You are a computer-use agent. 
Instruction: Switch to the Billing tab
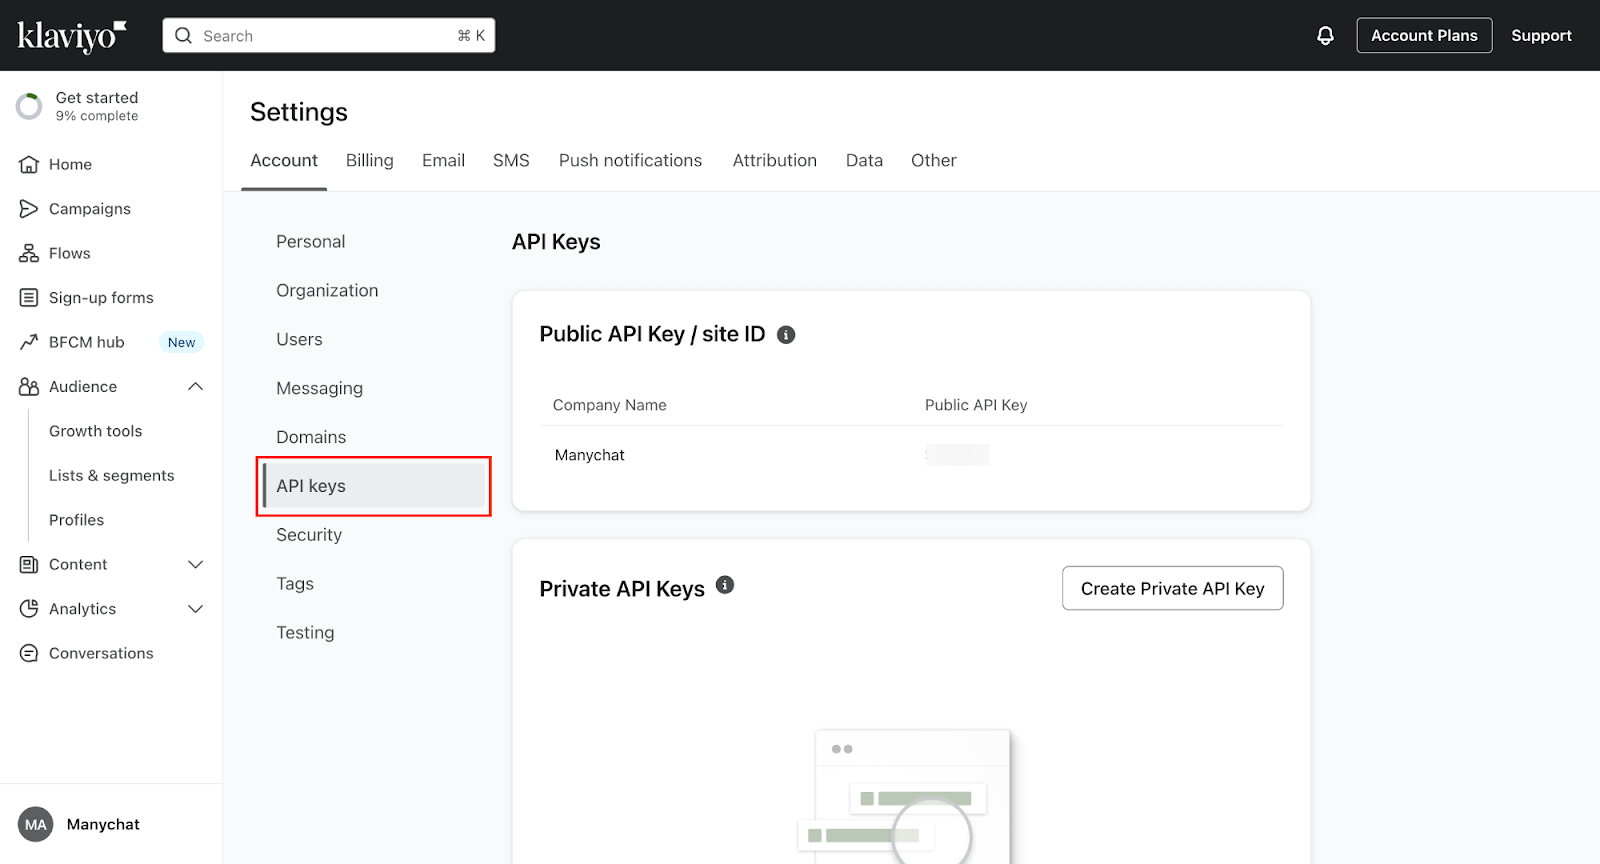369,160
